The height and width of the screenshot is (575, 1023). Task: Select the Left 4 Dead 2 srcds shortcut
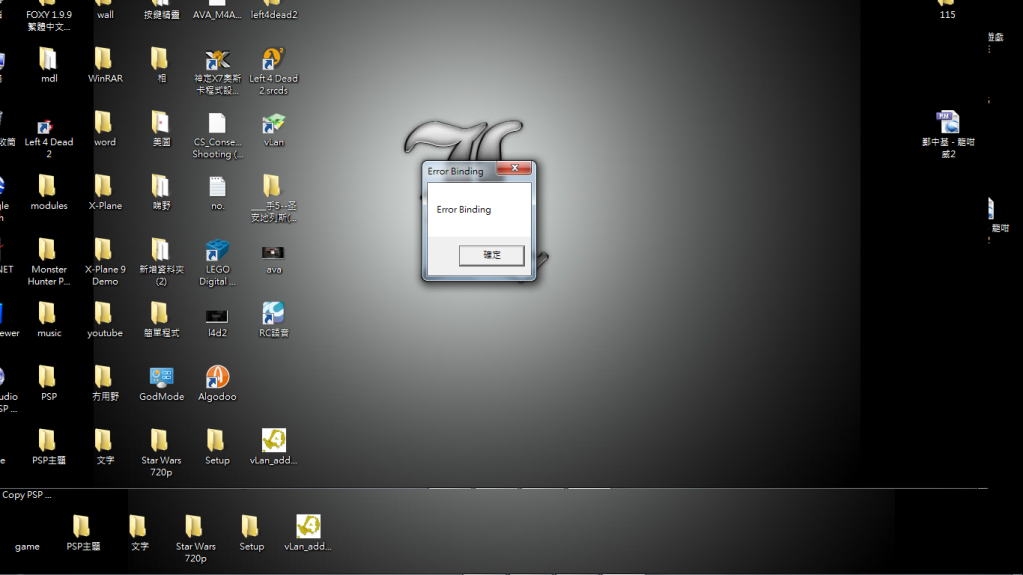pyautogui.click(x=273, y=60)
